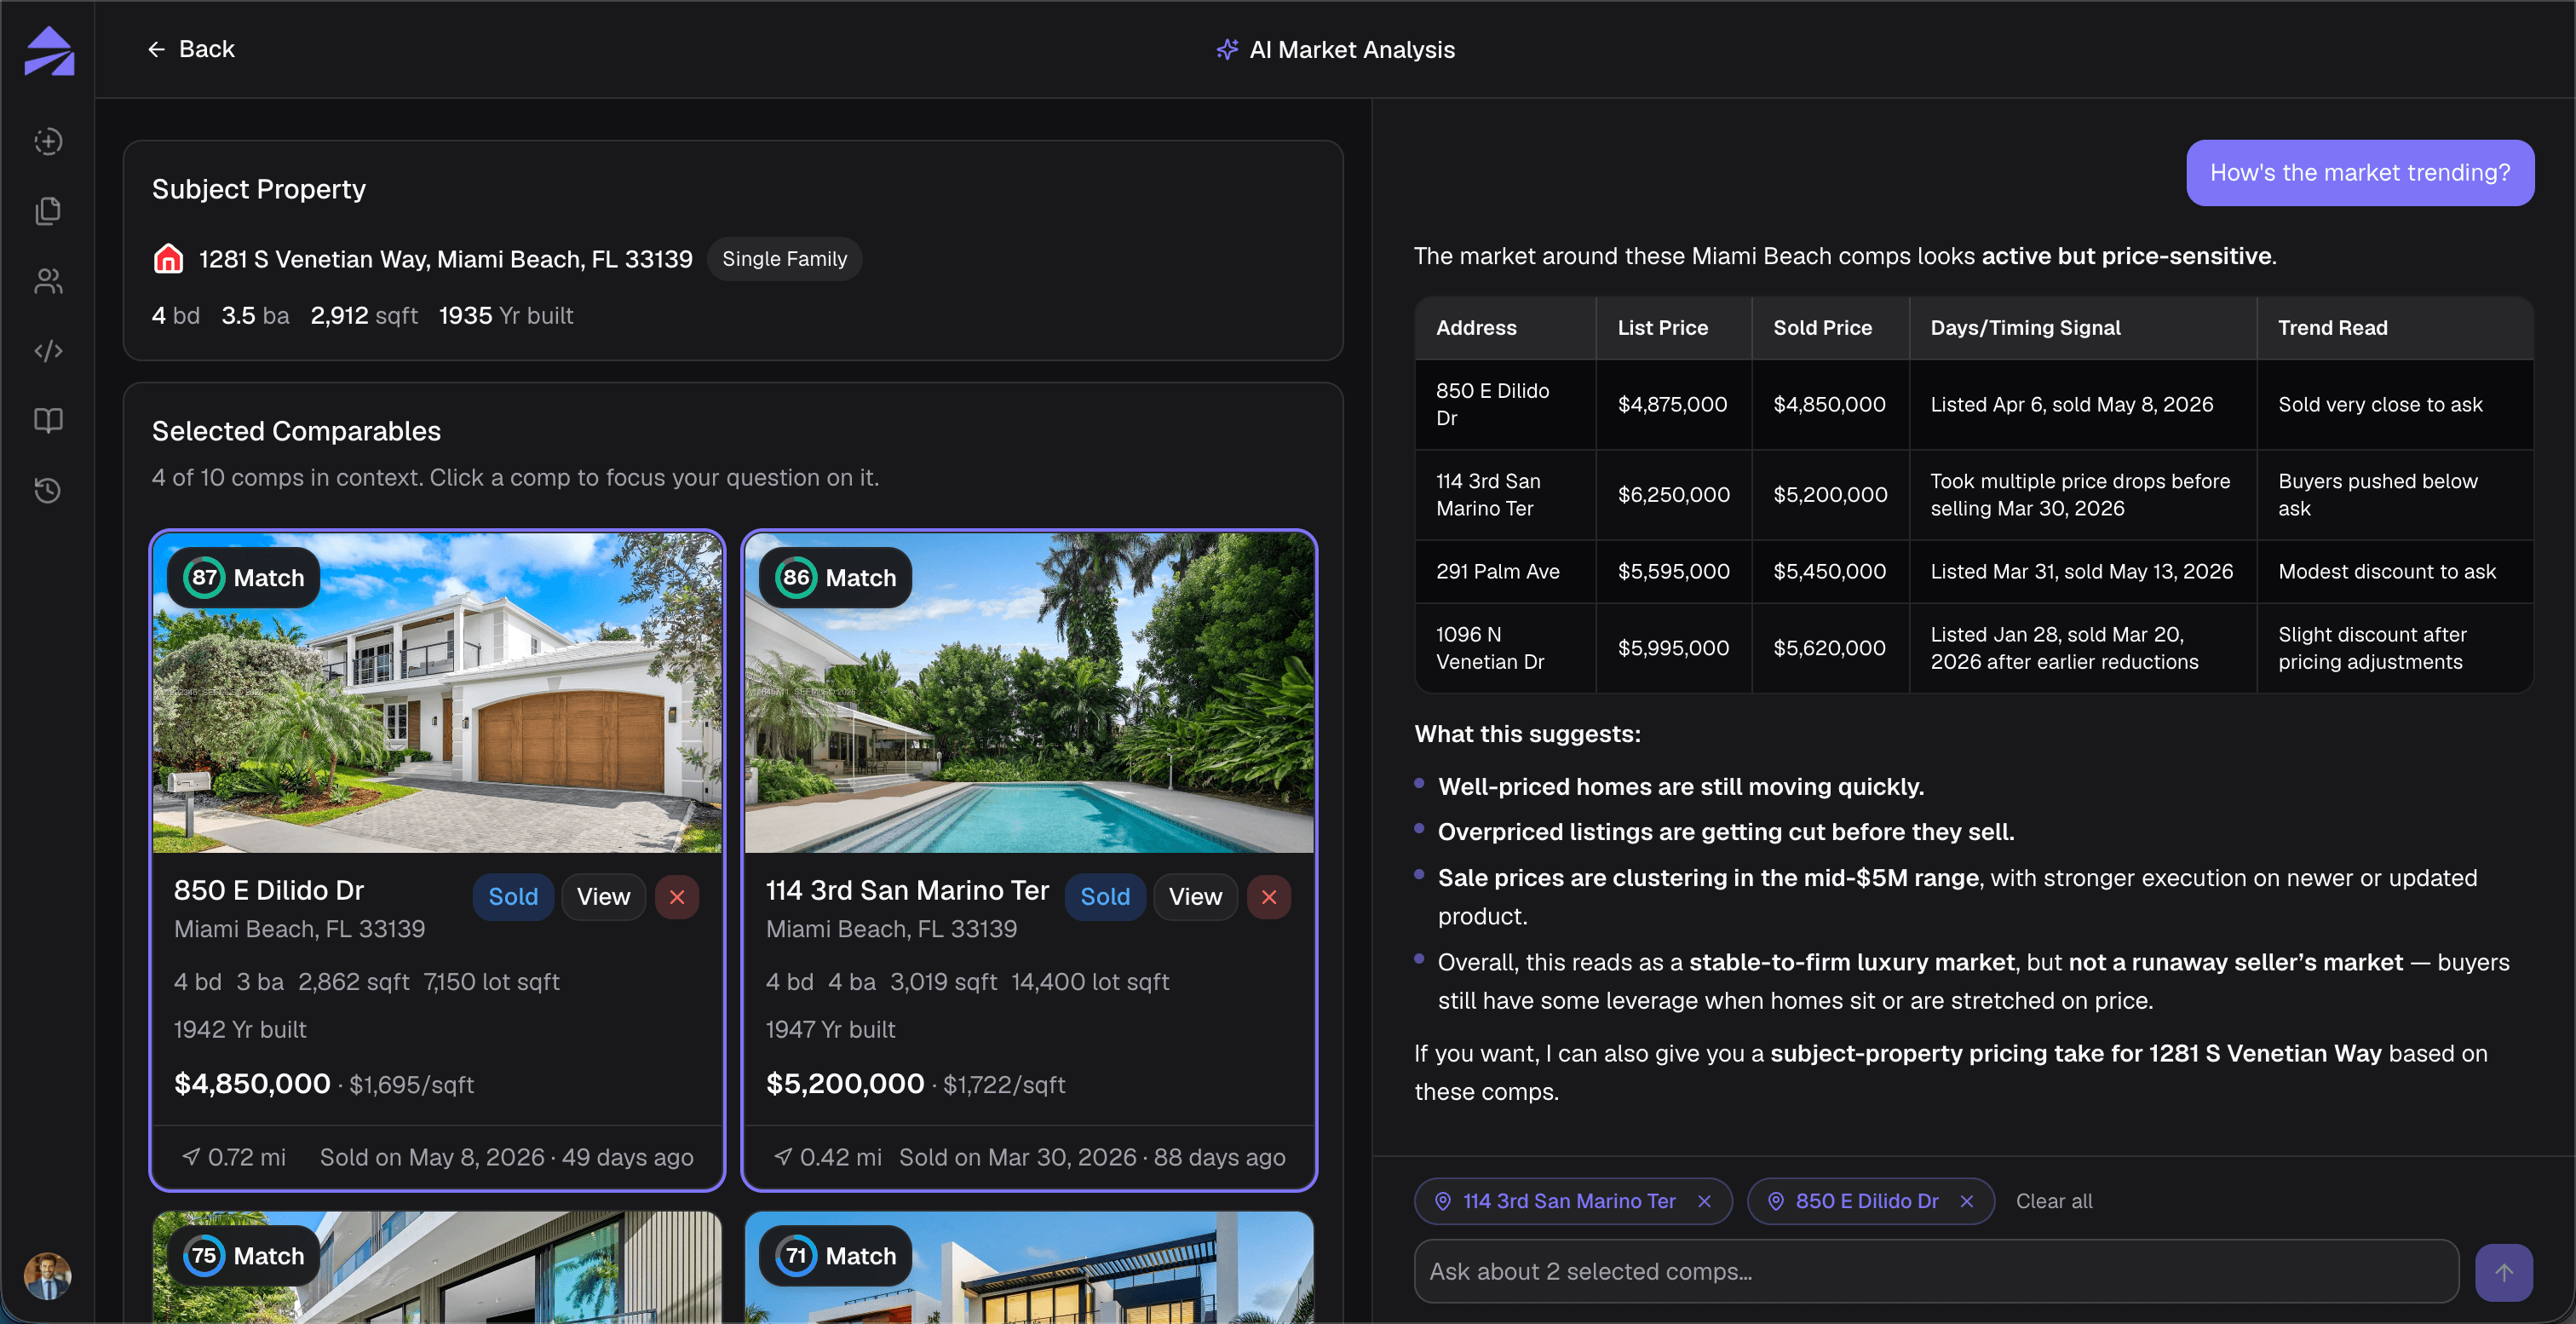2576x1324 pixels.
Task: Focus the Ask about 2 selected comps input
Action: click(1936, 1272)
